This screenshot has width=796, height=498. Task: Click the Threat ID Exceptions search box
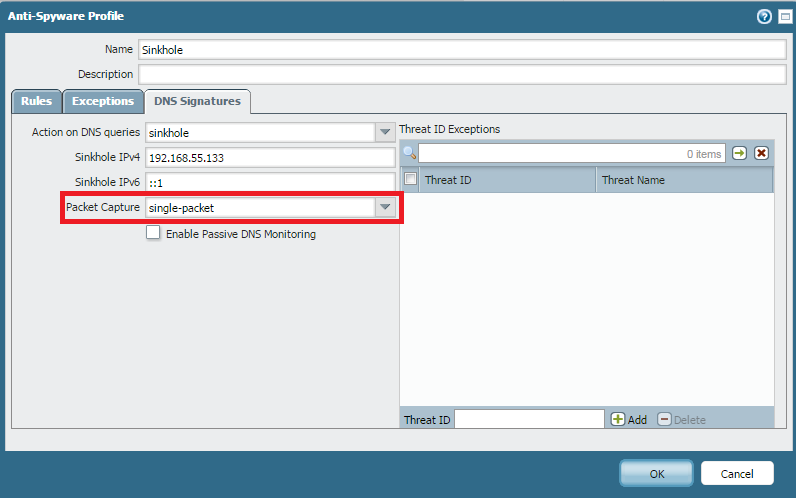572,153
